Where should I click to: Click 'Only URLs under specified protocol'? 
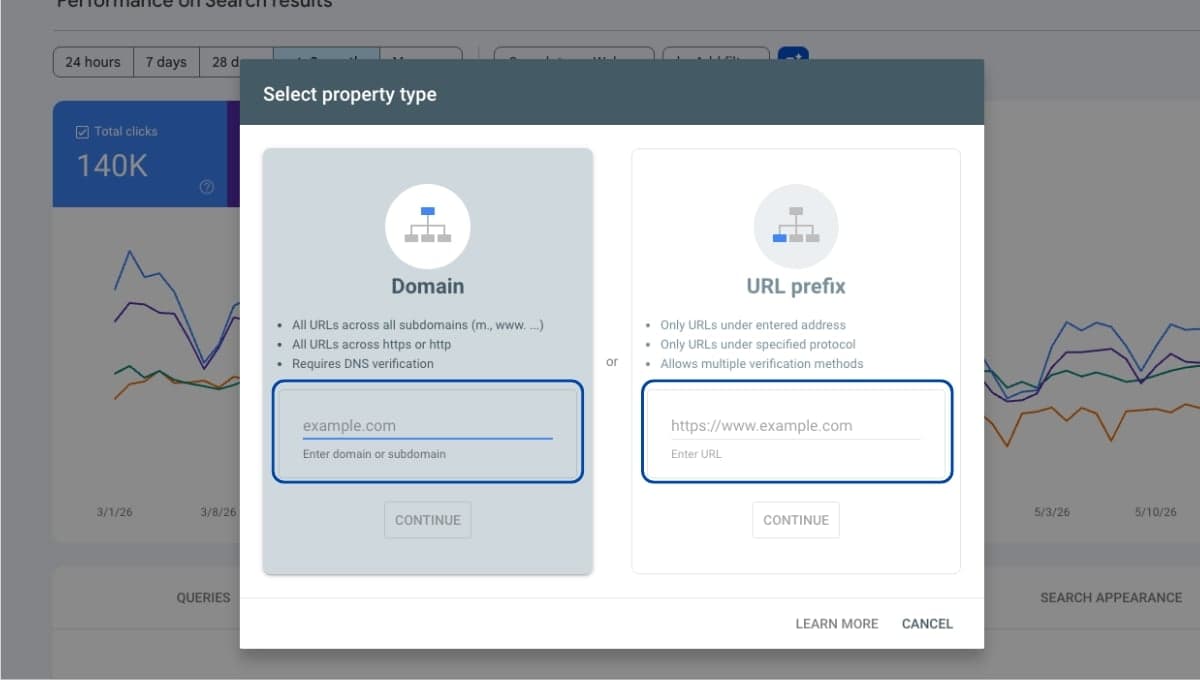pos(758,344)
